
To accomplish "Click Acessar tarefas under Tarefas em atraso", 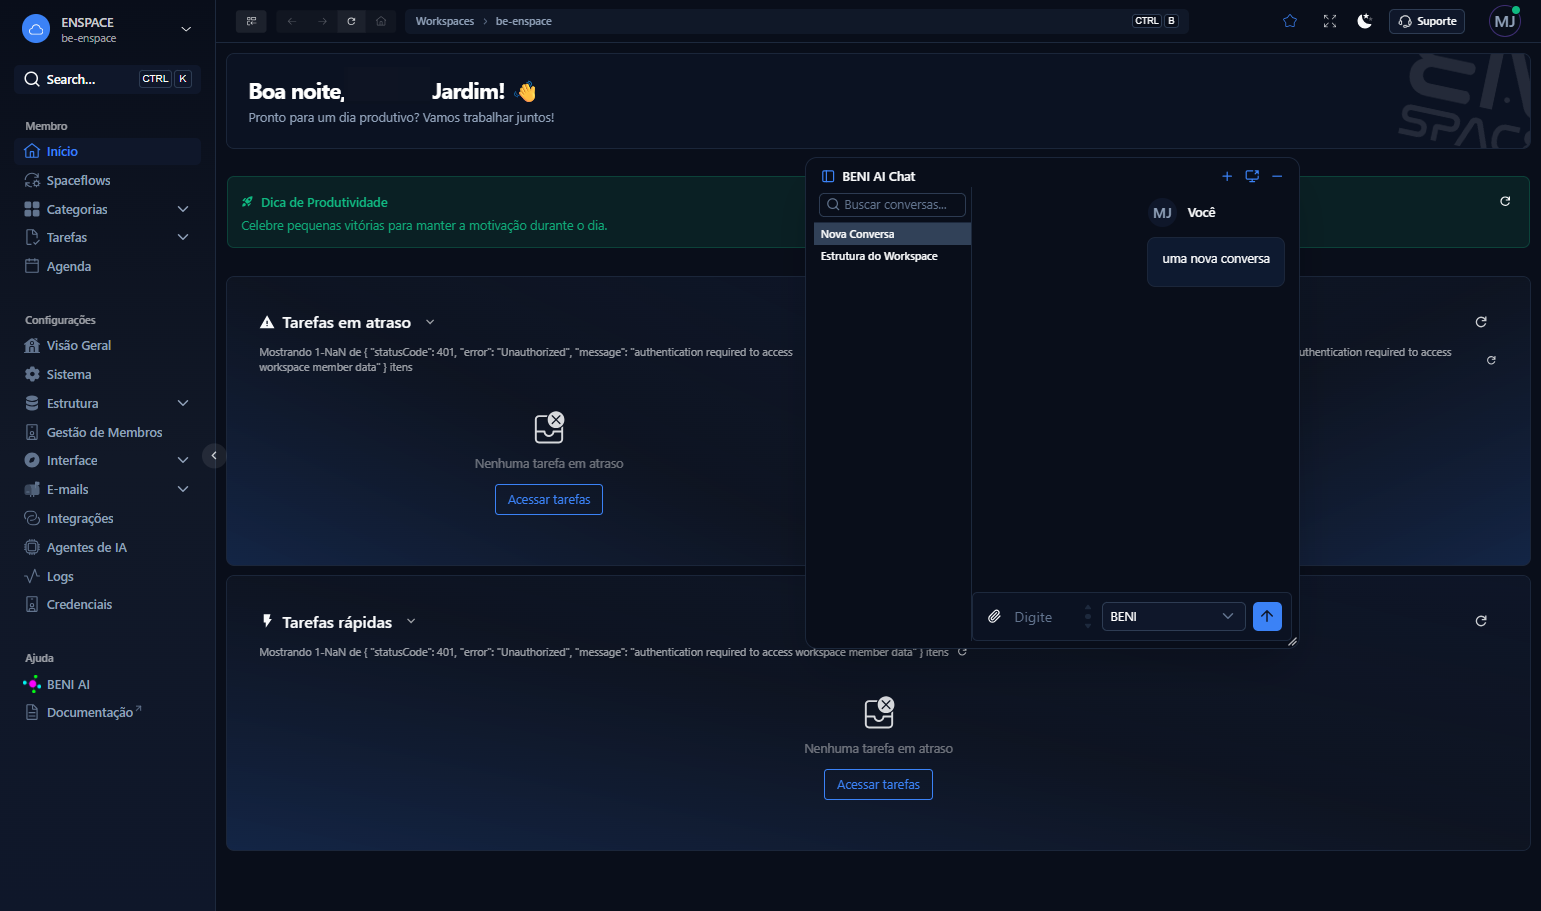I will point(549,500).
